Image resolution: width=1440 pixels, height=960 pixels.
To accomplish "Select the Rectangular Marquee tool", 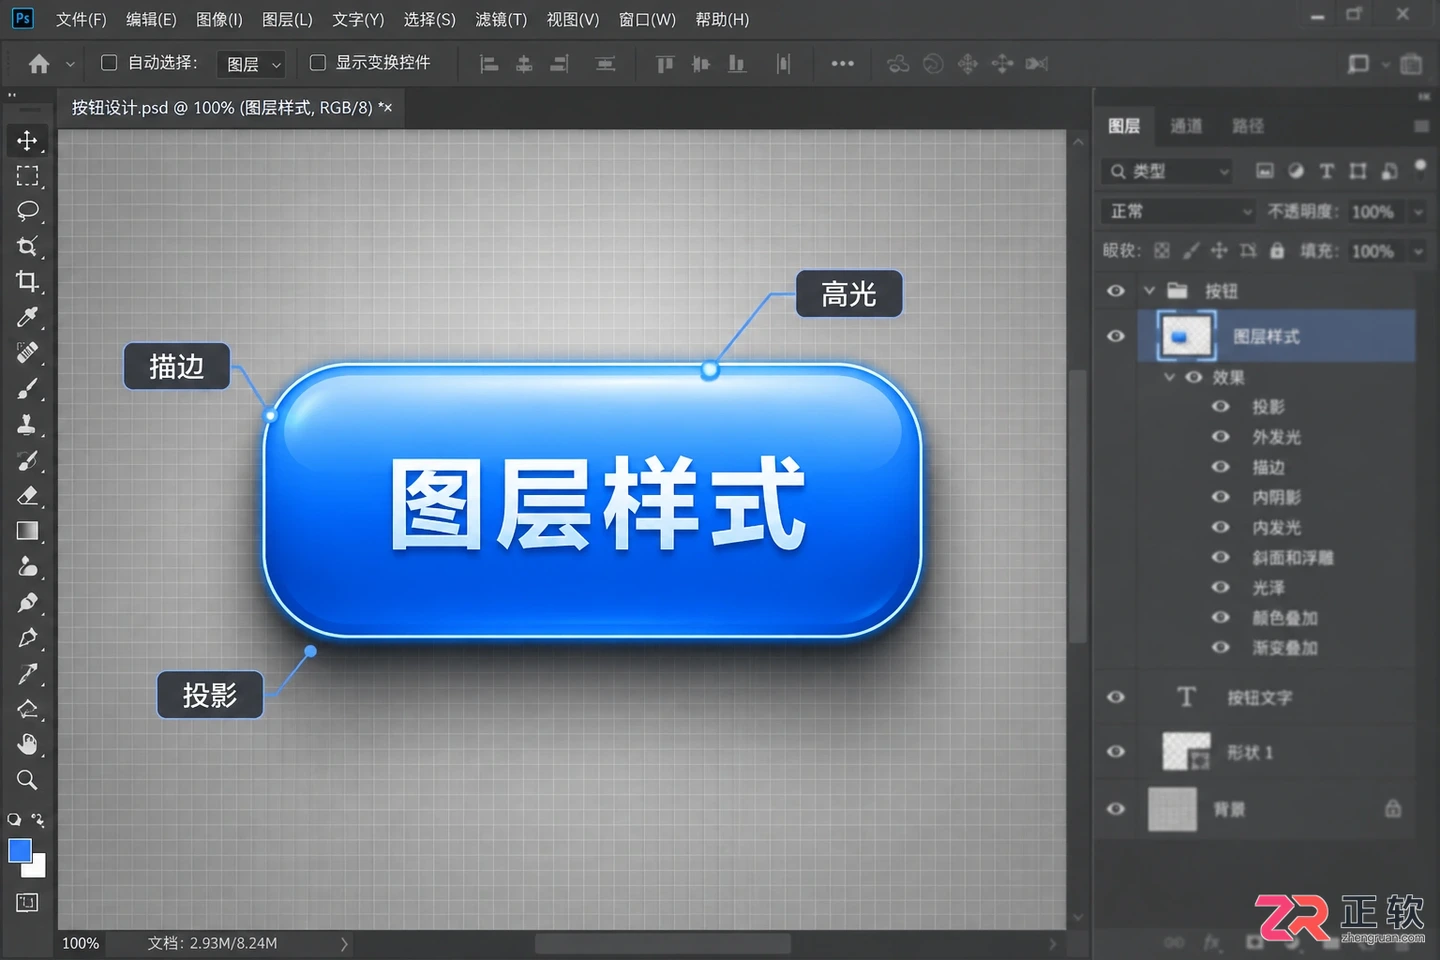I will [x=27, y=176].
